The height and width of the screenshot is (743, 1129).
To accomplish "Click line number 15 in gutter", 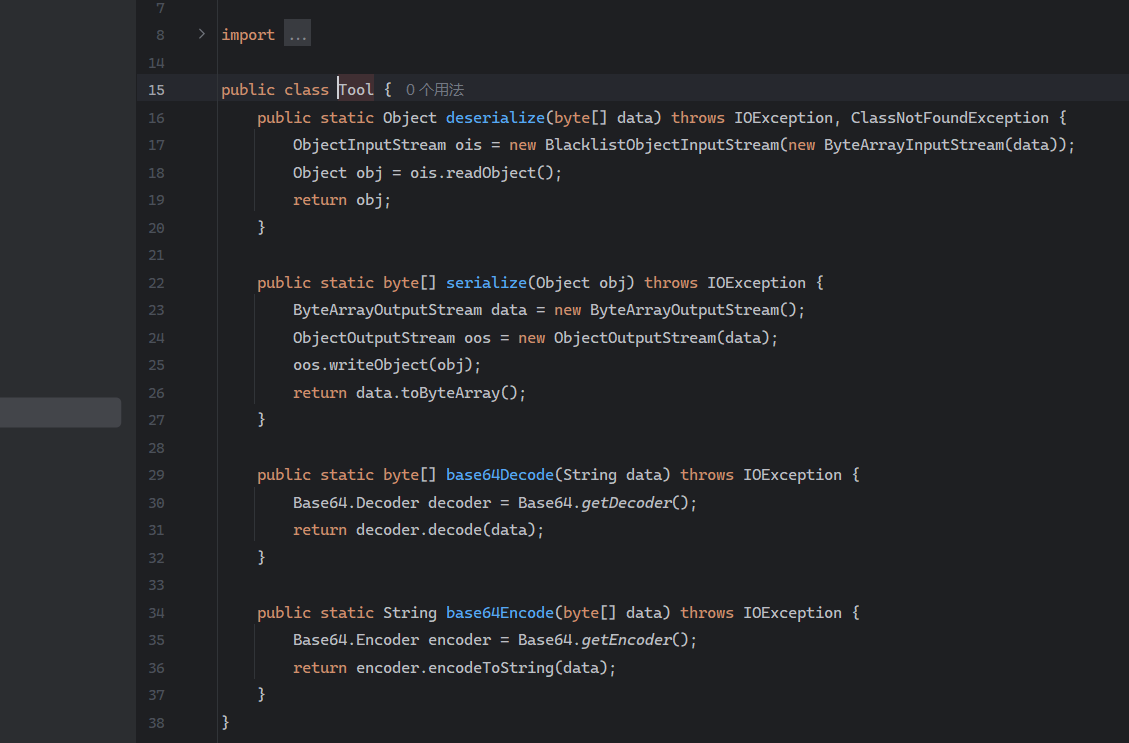I will 156,90.
